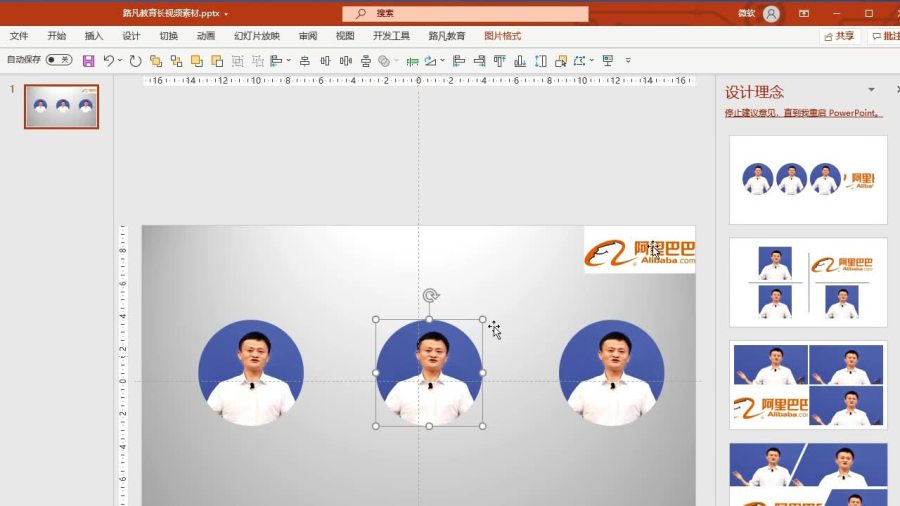Click the Align Top icon
Image resolution: width=900 pixels, height=506 pixels.
tap(499, 61)
